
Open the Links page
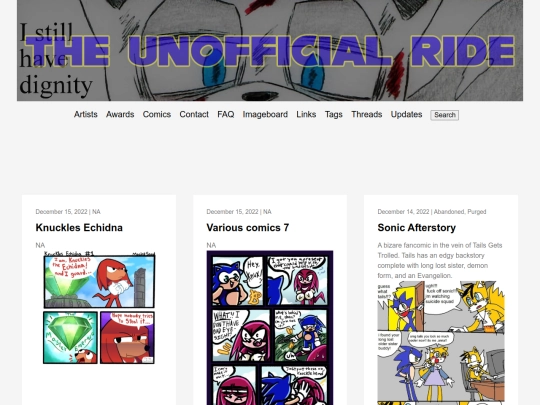click(x=306, y=114)
